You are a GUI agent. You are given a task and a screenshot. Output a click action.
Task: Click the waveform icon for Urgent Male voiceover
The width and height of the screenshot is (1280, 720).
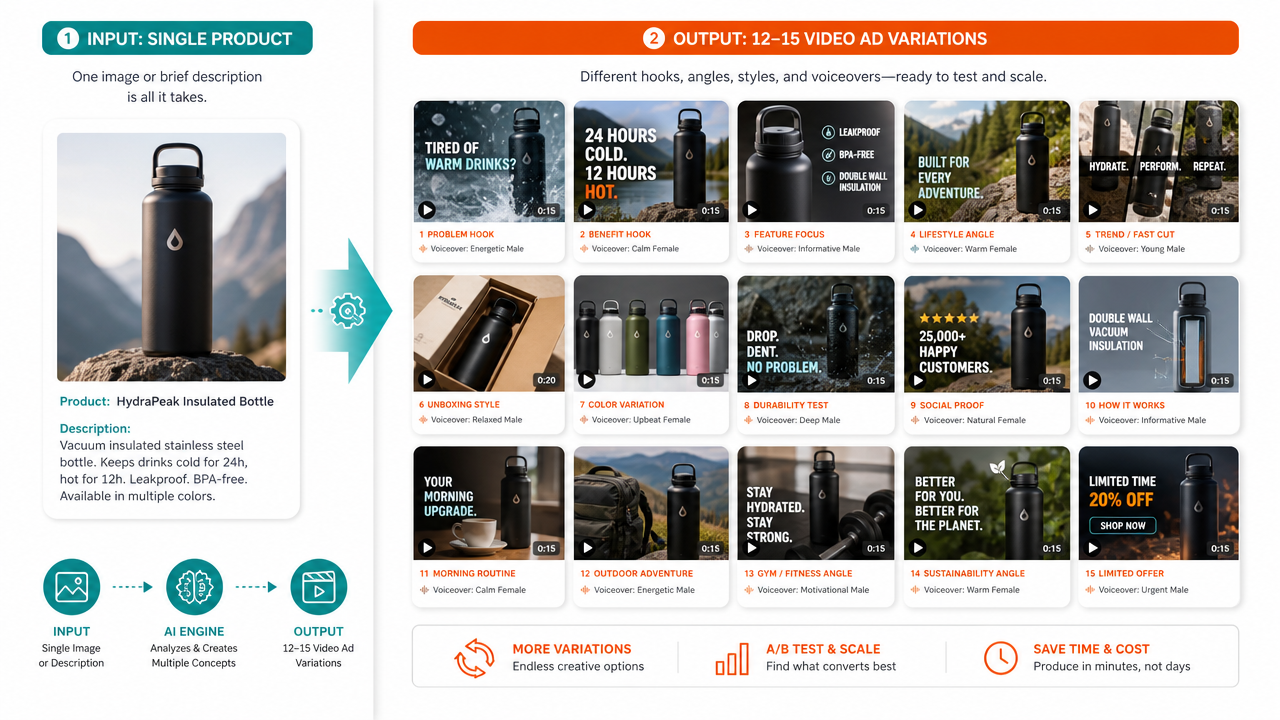[1091, 590]
